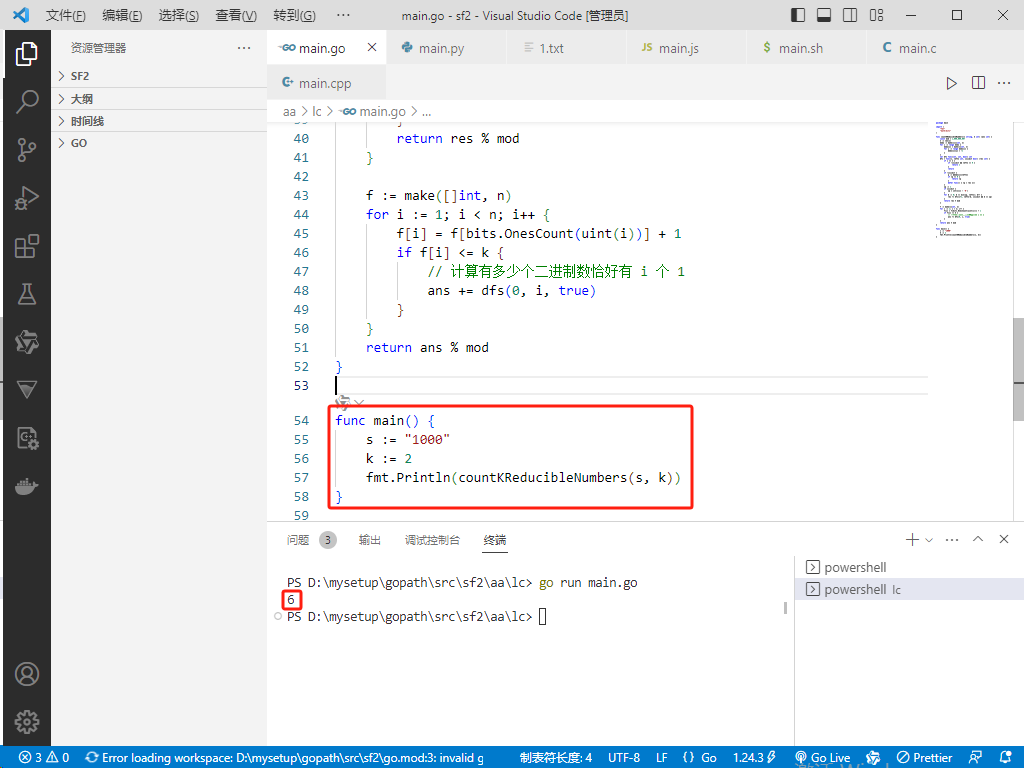Start Go Live server
1024x768 pixels.
click(822, 758)
